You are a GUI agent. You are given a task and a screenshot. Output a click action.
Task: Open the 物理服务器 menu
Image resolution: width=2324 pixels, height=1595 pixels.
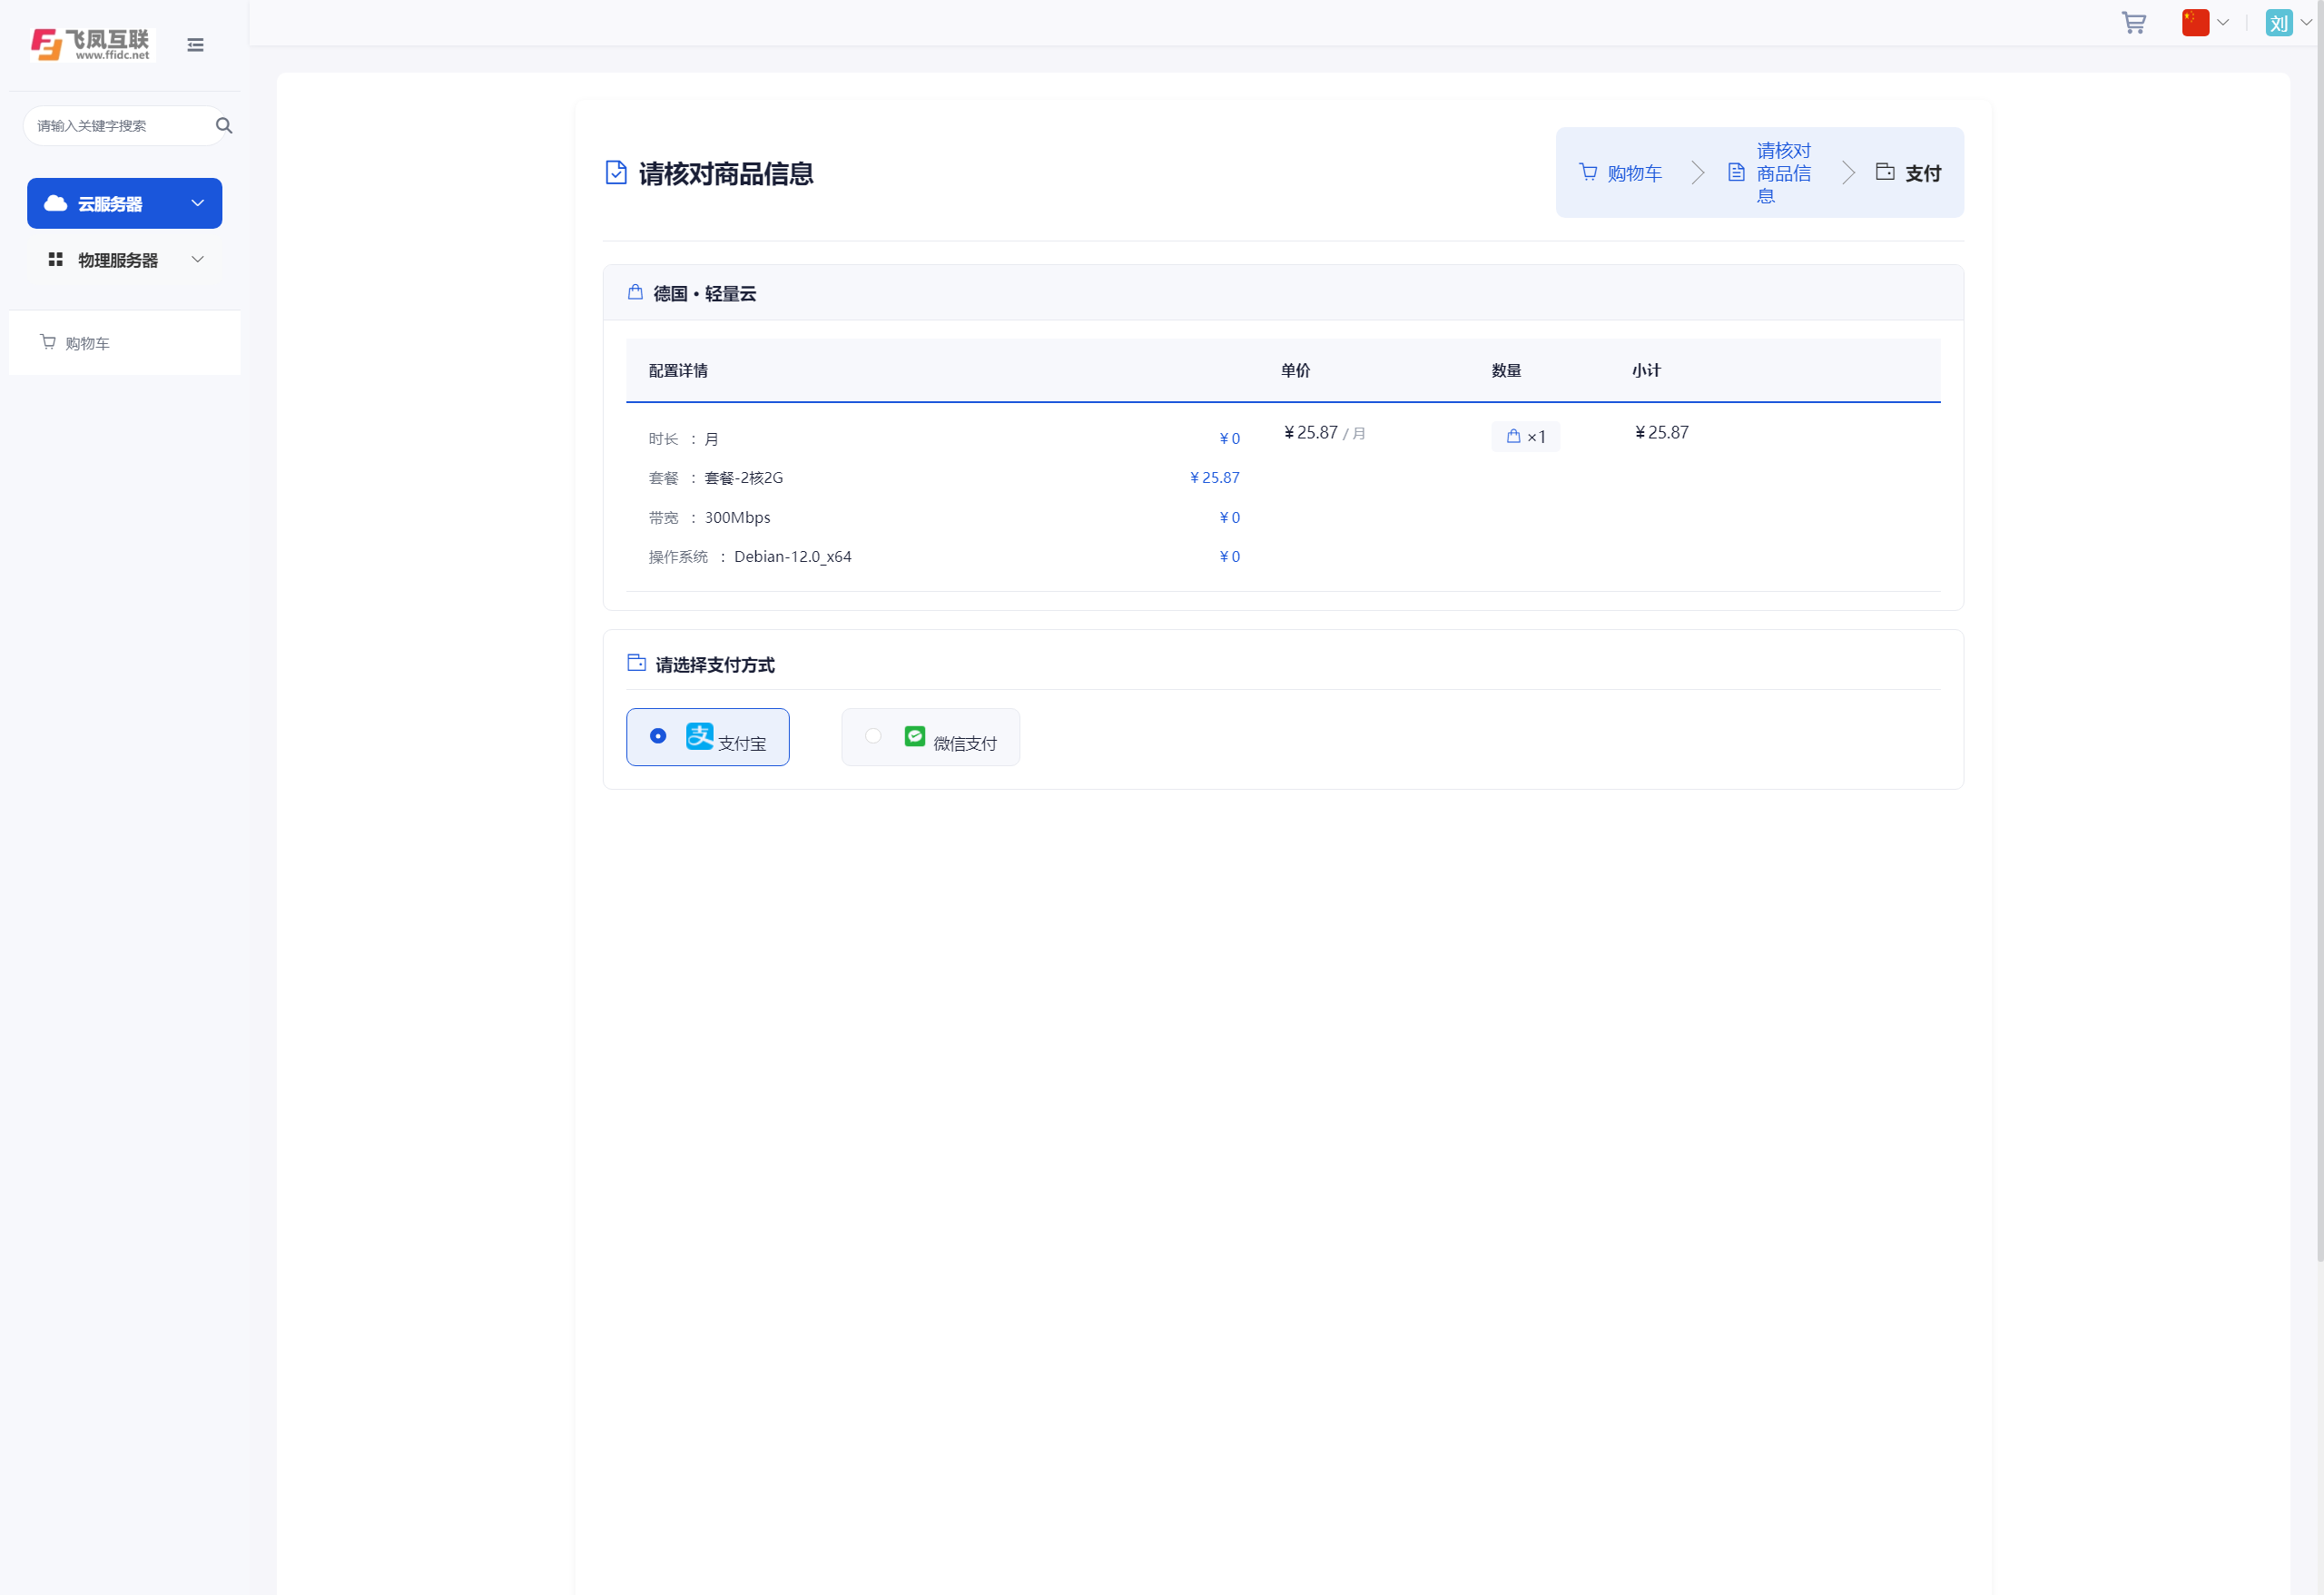[125, 260]
